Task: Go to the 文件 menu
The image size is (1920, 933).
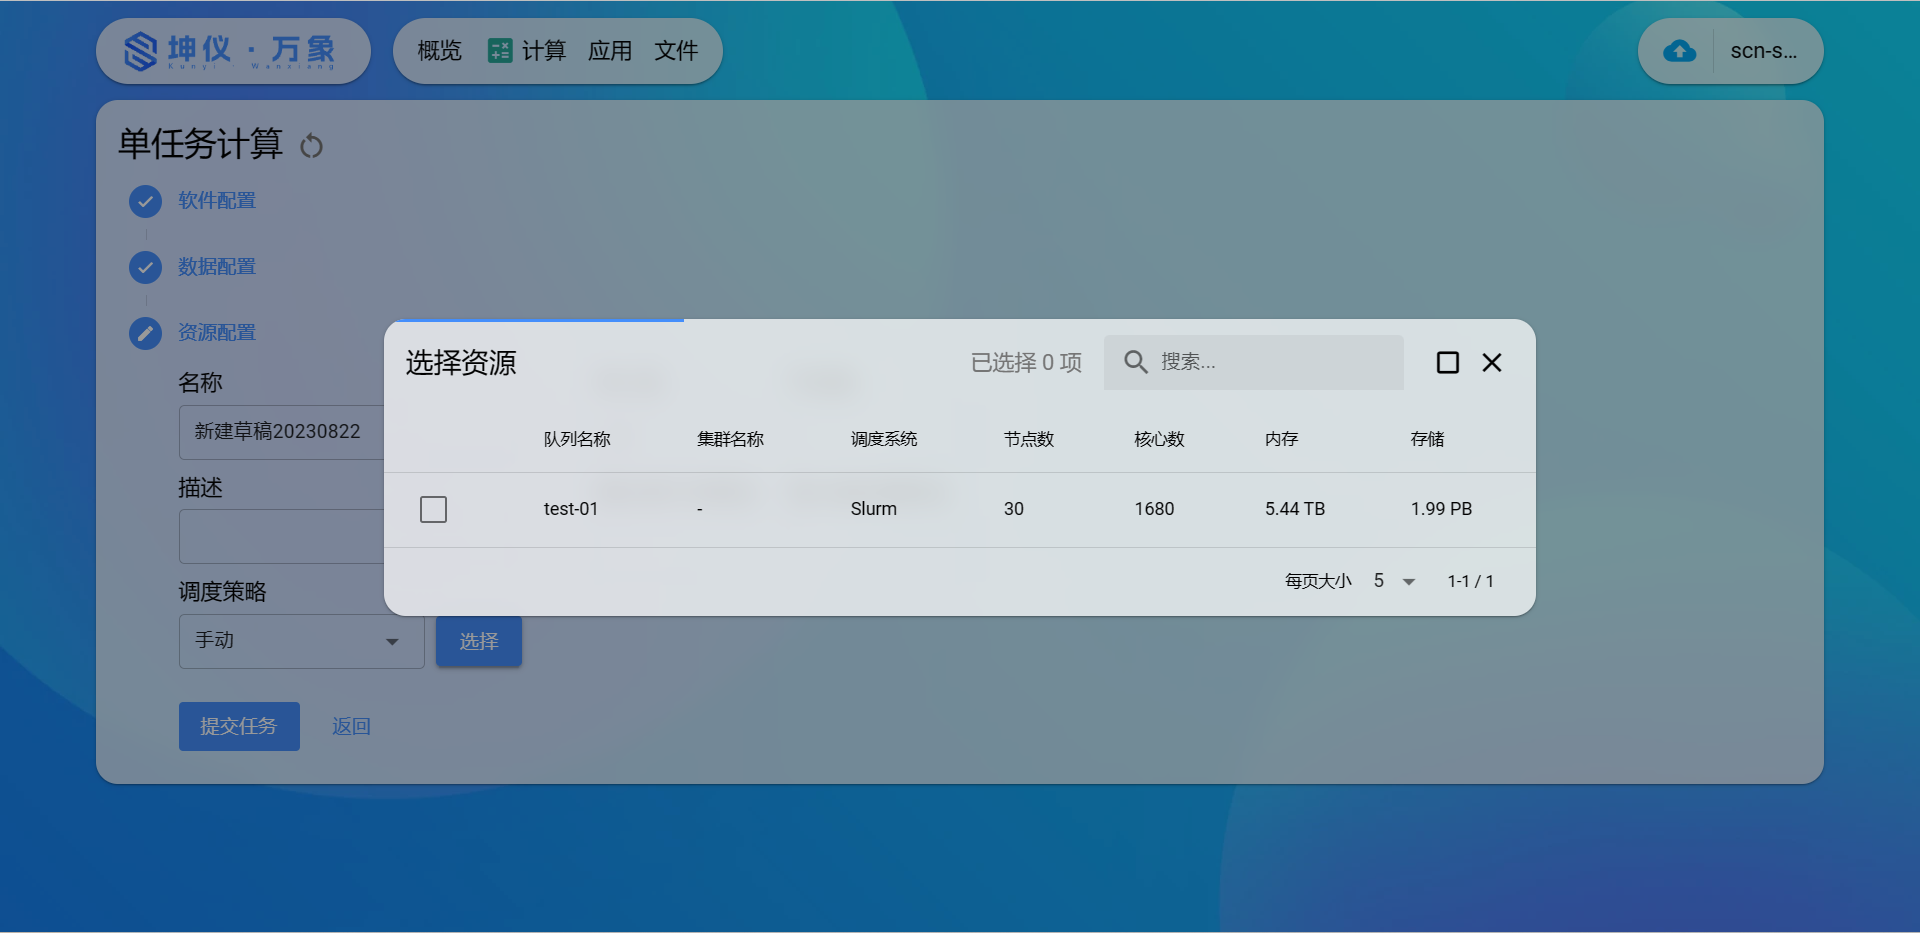Action: pos(676,51)
